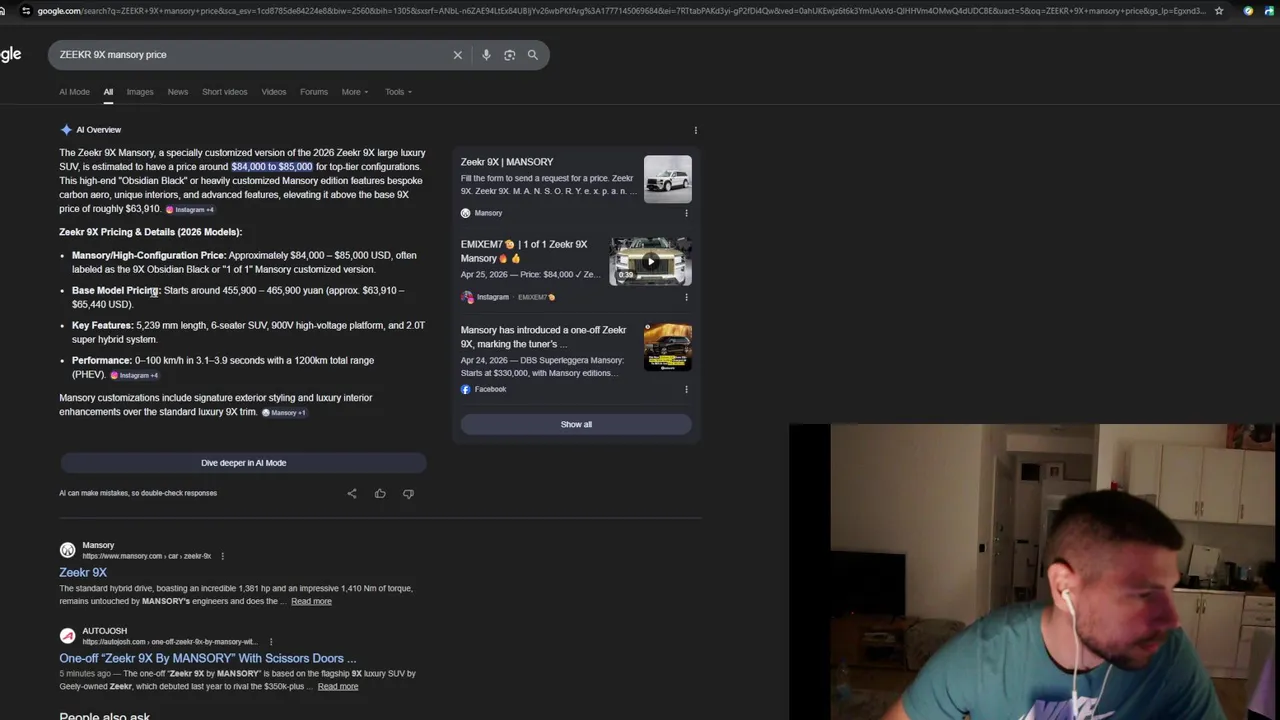This screenshot has height=720, width=1280.
Task: Click the browser address bar URL
Action: point(620,11)
